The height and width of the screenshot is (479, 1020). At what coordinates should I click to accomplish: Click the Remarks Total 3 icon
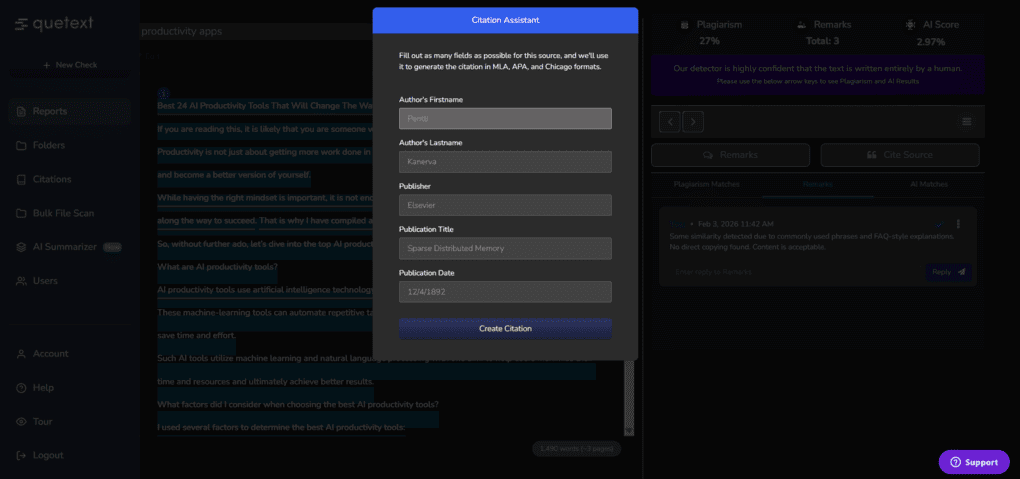[x=801, y=25]
